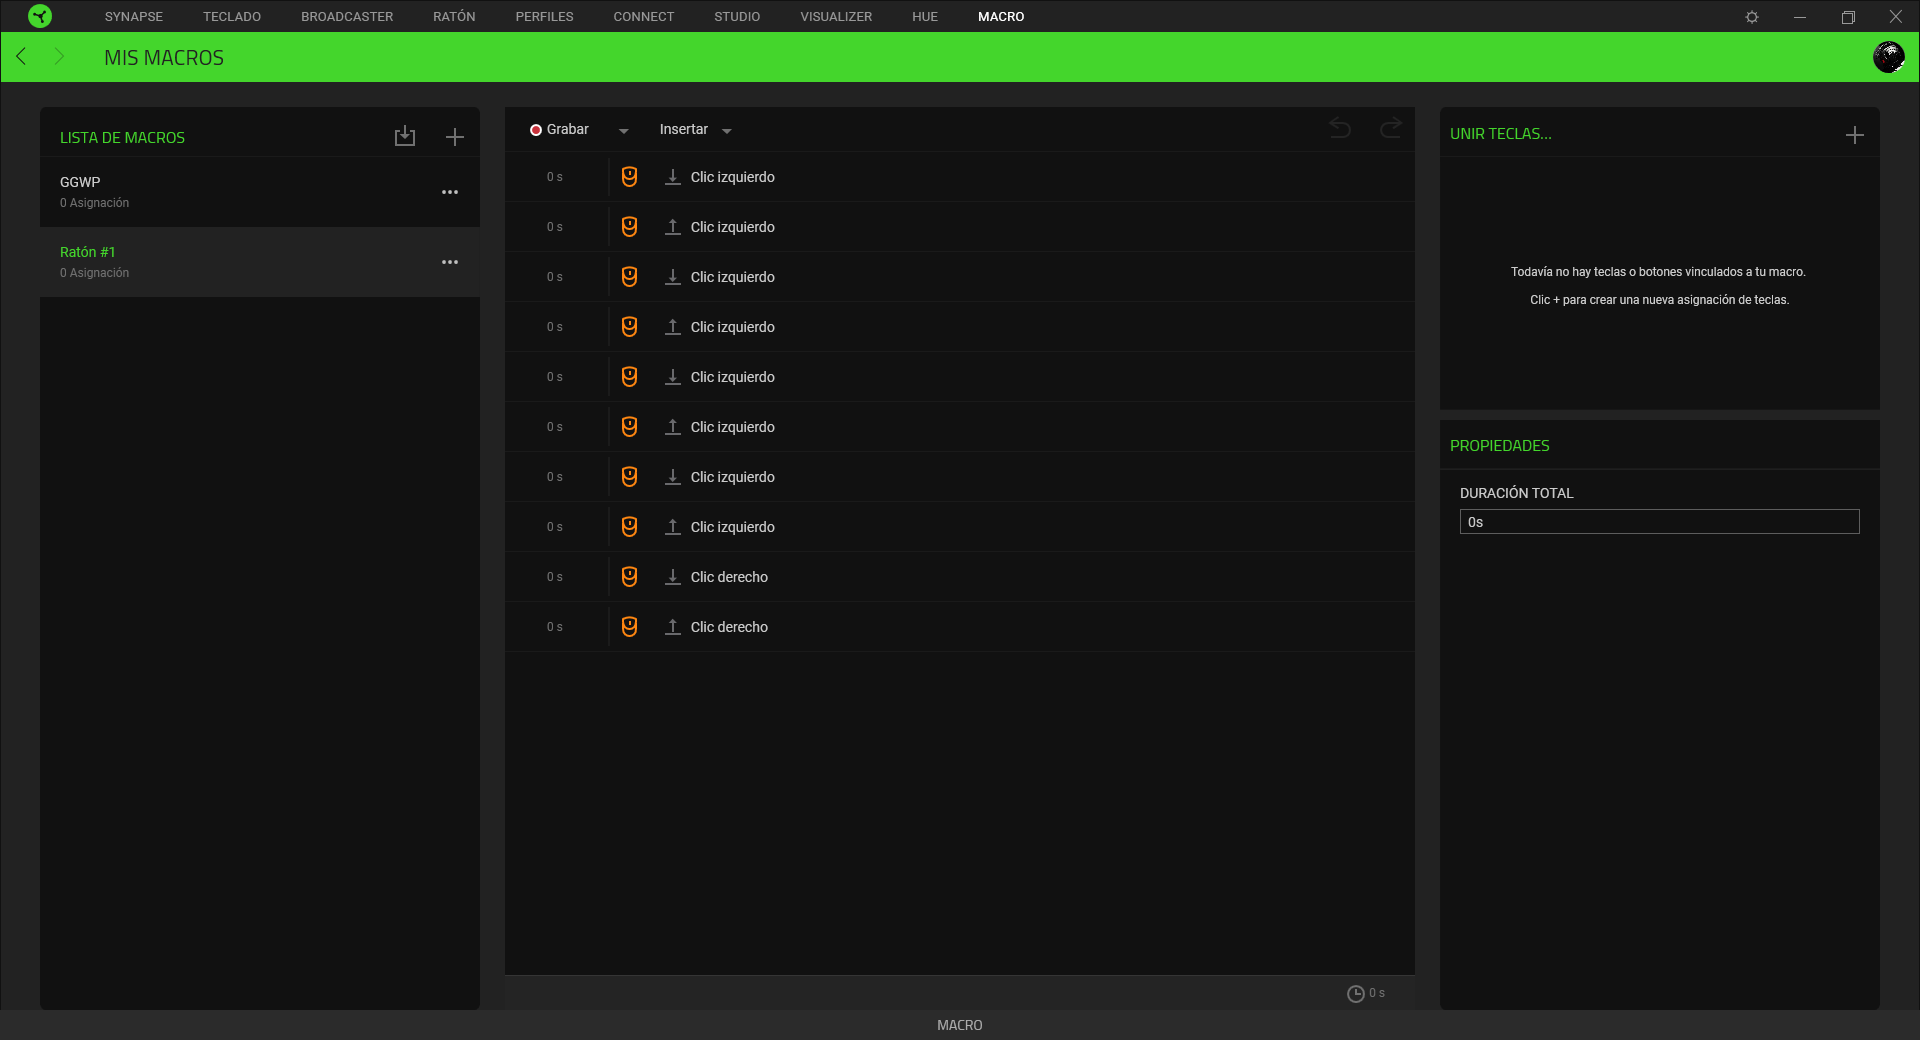Click mouse icon on Clic derecho press row
The image size is (1920, 1040).
[x=629, y=577]
